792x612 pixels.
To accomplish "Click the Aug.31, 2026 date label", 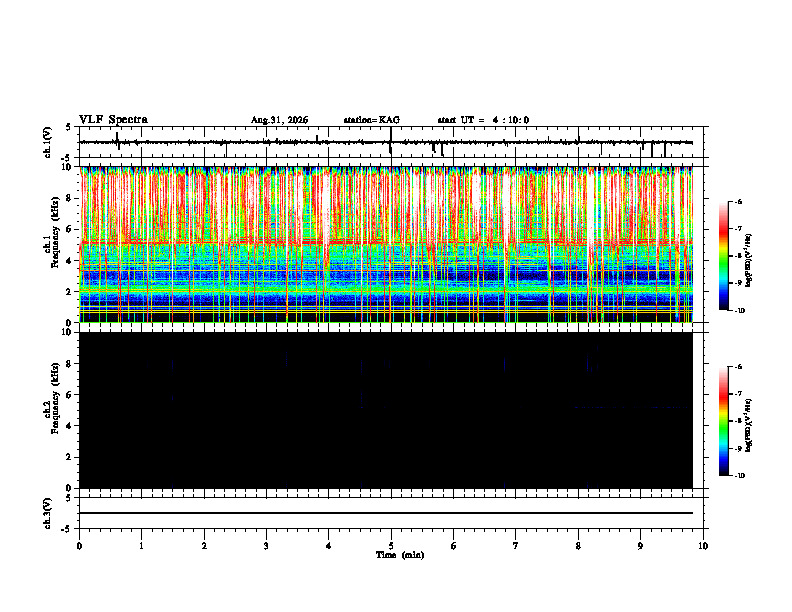I will [279, 120].
